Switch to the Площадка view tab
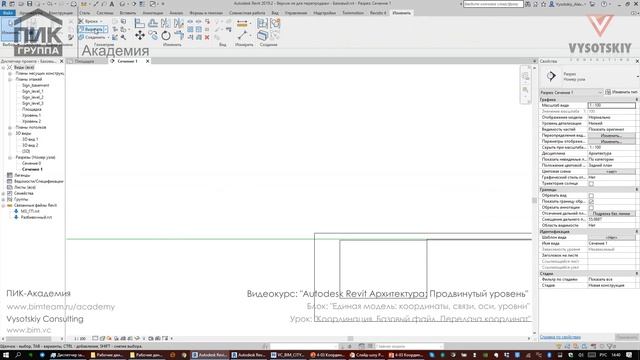The width and height of the screenshot is (640, 360). tap(85, 61)
